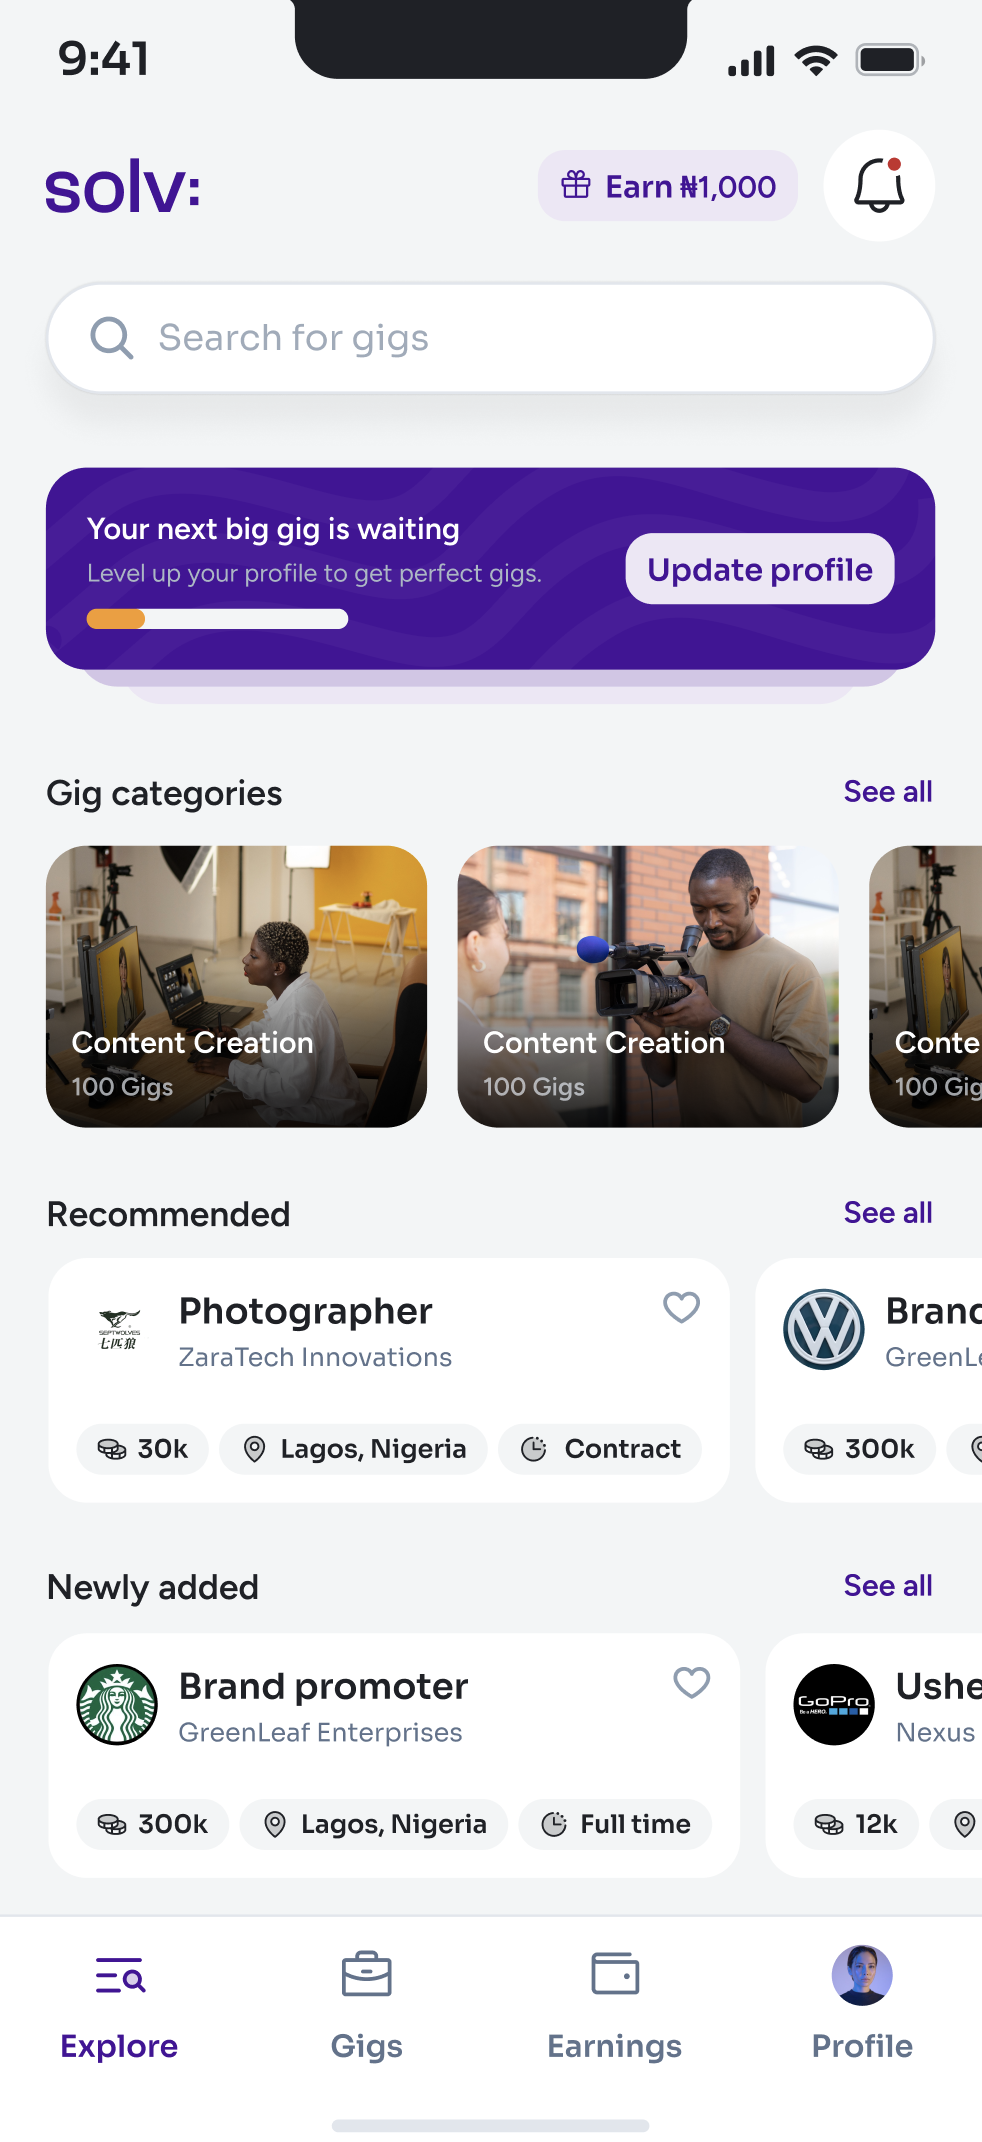Screen dimensions: 982x2142
Task: Expand Recommended gigs with See all
Action: pos(887,1213)
